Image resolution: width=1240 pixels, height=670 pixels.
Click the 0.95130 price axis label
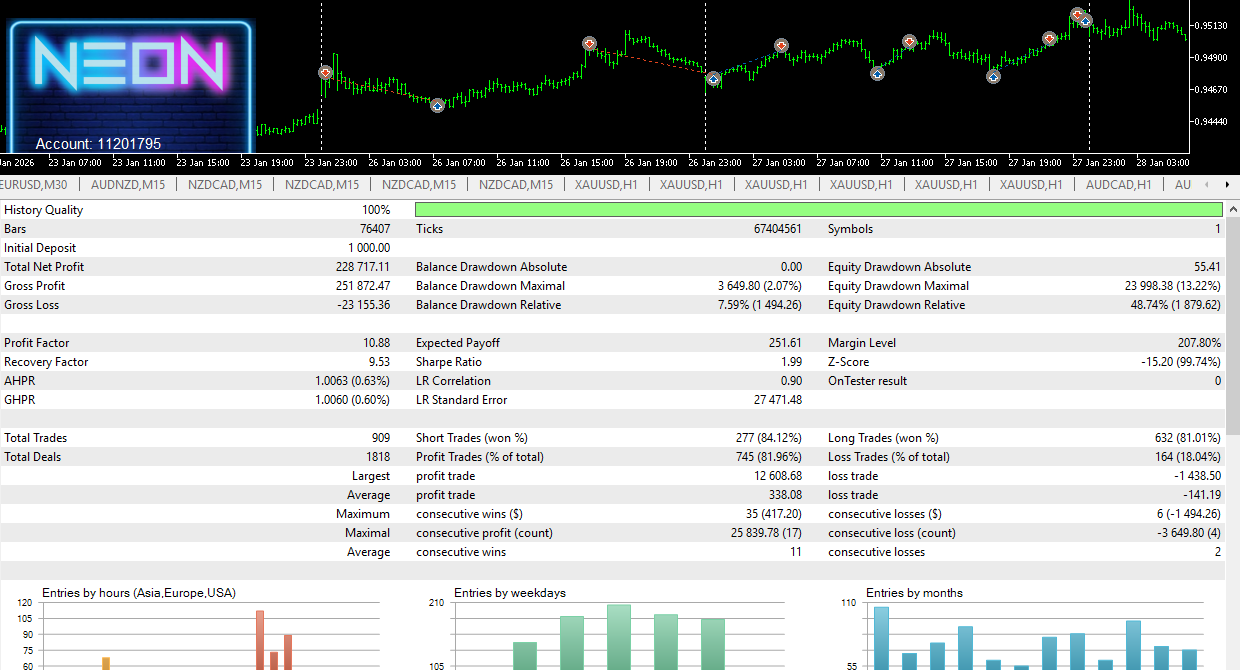tap(1211, 25)
